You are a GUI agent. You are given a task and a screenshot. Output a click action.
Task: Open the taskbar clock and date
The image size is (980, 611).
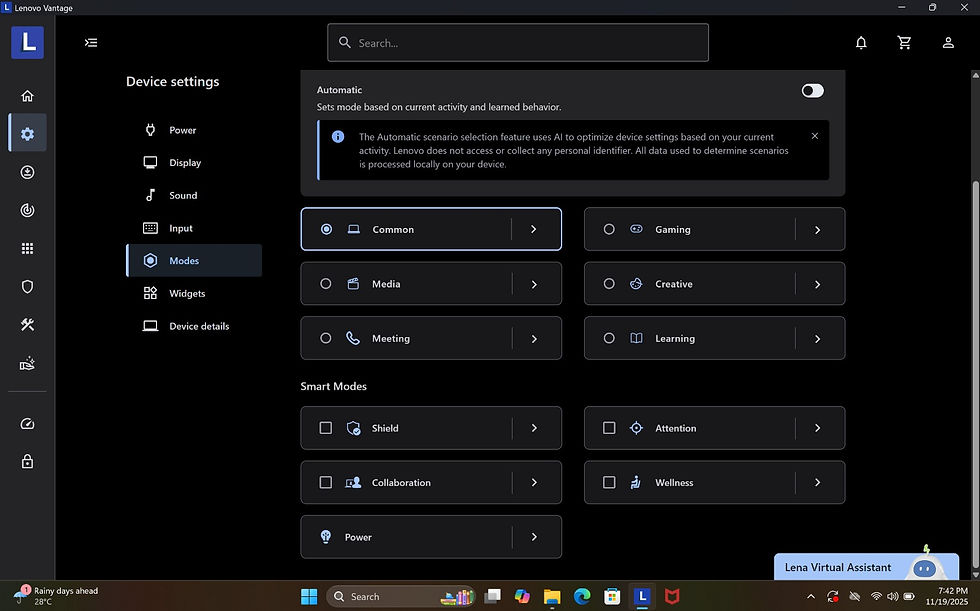947,596
